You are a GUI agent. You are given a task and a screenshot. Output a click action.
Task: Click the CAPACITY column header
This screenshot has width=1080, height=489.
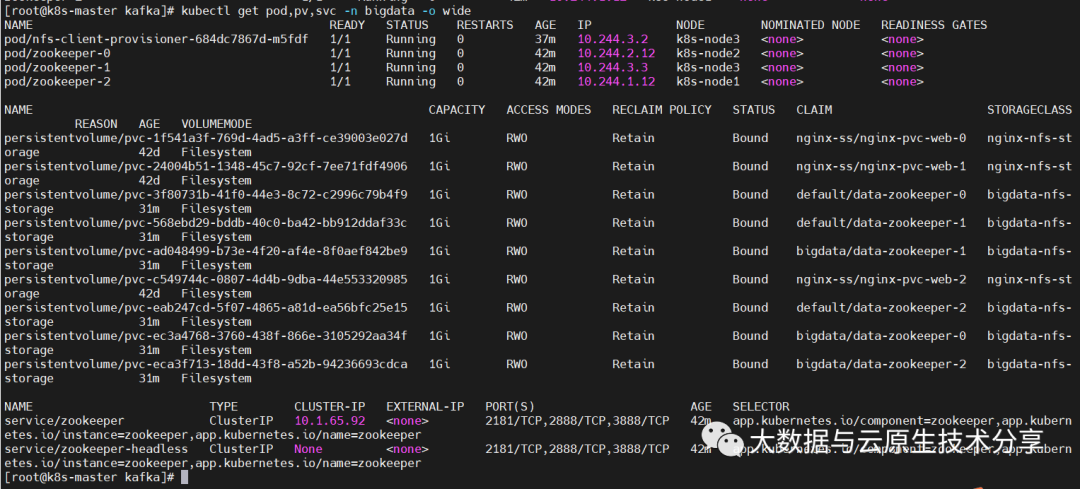[x=457, y=110]
